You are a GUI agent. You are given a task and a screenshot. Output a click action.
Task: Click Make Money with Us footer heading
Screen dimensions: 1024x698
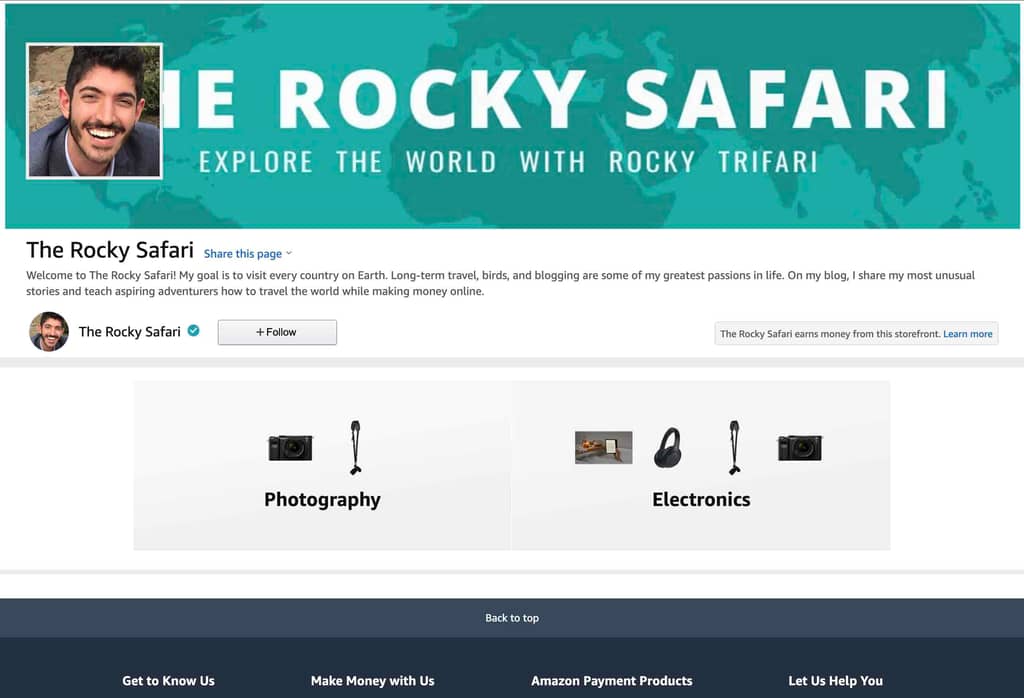(x=372, y=680)
